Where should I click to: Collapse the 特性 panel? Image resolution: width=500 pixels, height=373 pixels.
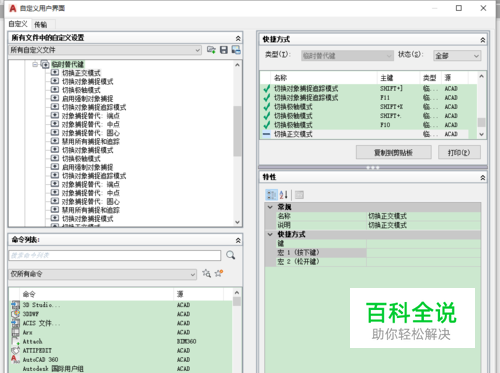click(482, 178)
